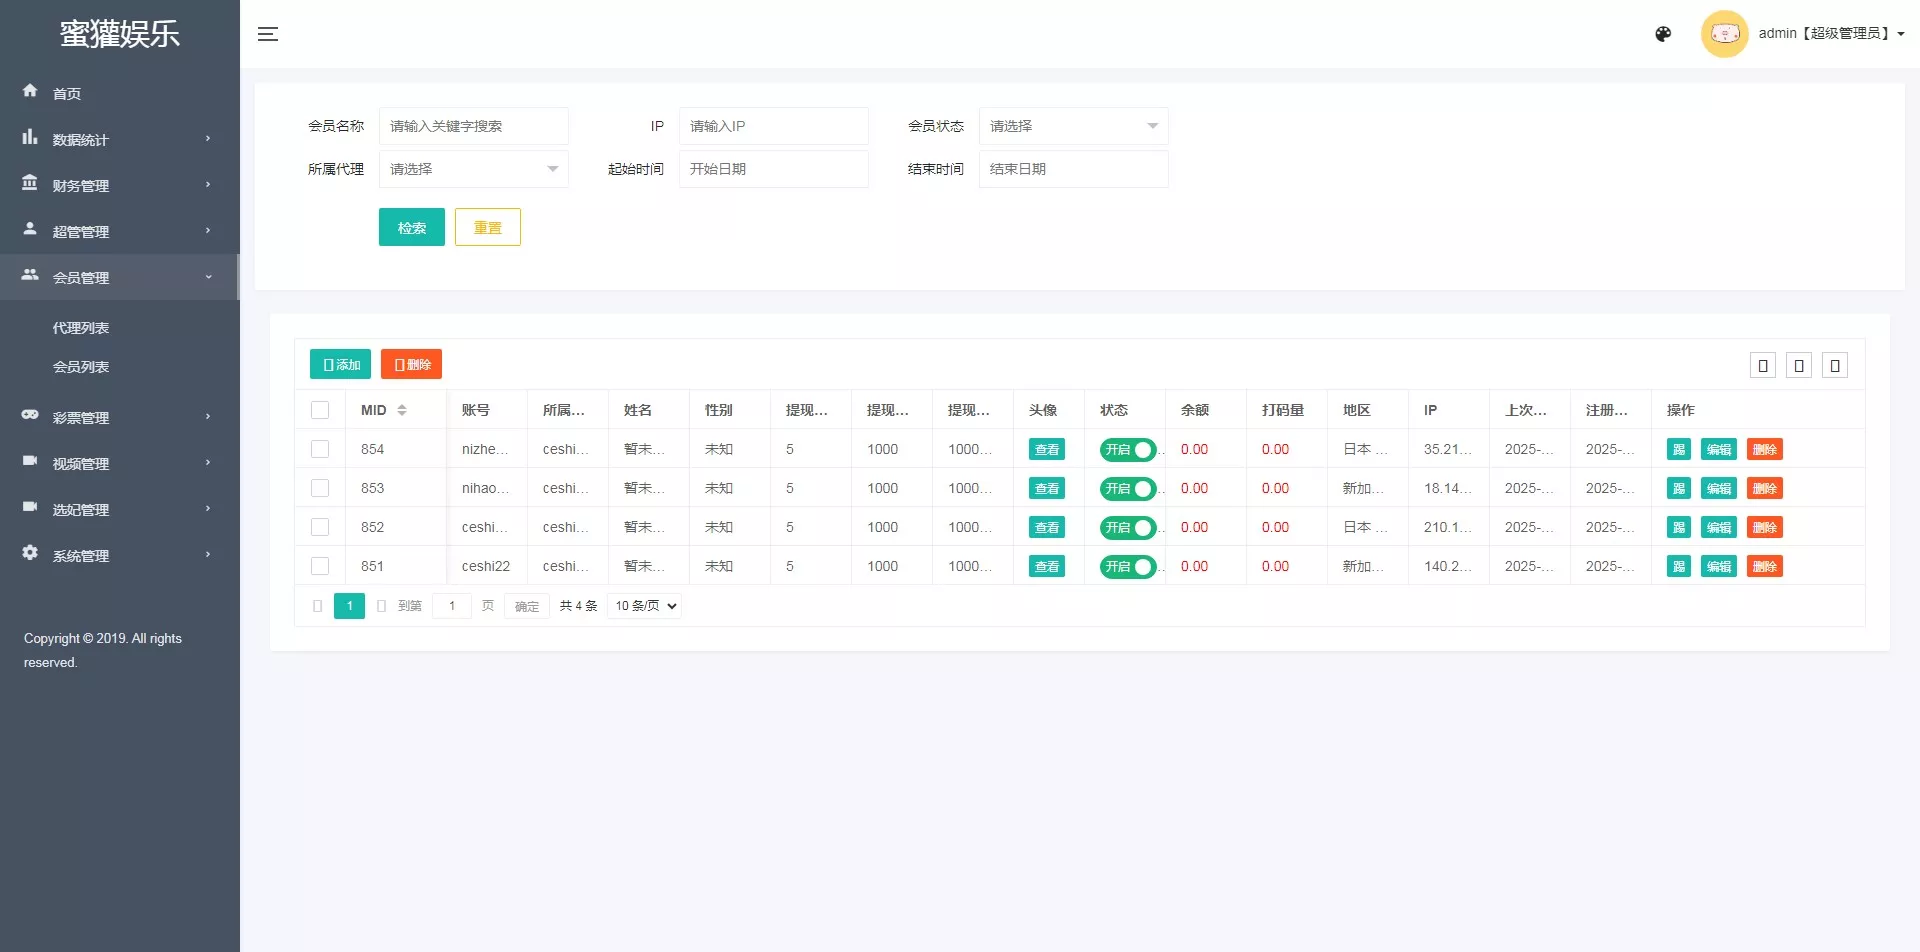Viewport: 1920px width, 952px height.
Task: Open the 所属代理 dropdown
Action: pyautogui.click(x=473, y=169)
